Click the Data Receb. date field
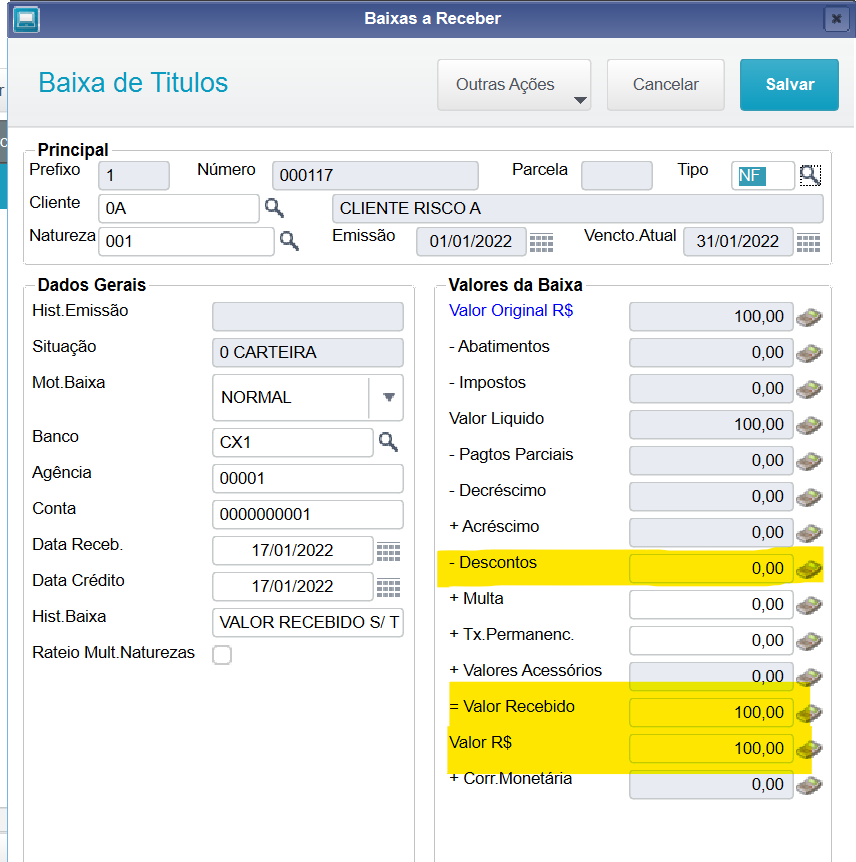 292,550
